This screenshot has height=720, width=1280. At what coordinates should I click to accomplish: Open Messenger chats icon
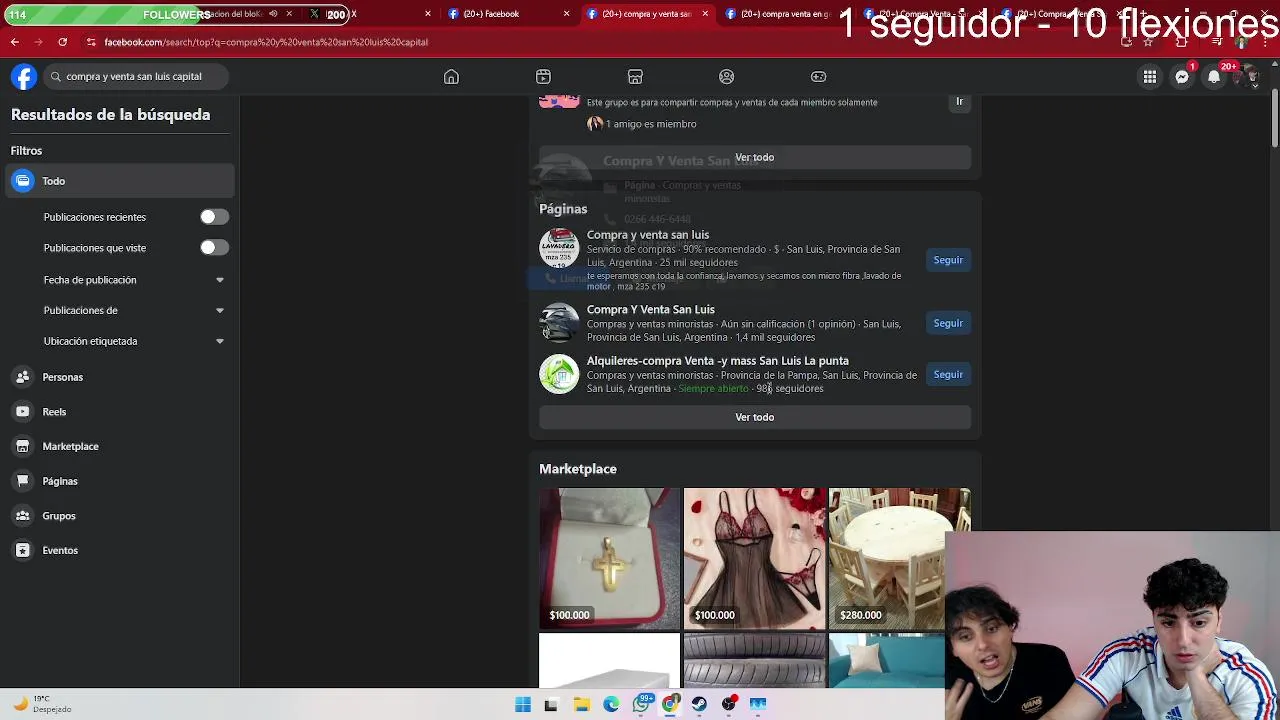(x=1182, y=77)
